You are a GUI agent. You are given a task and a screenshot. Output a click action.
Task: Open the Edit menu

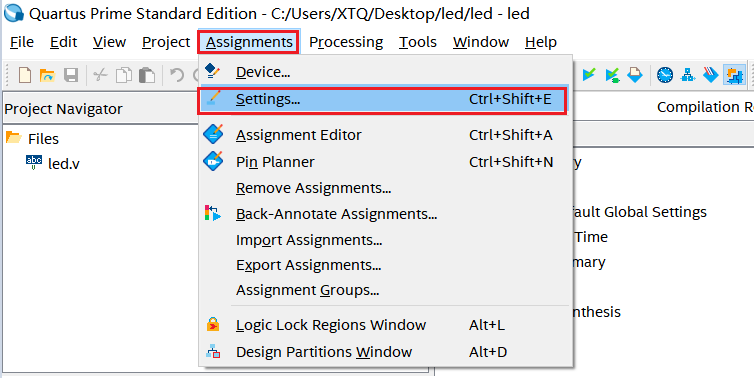click(x=63, y=42)
